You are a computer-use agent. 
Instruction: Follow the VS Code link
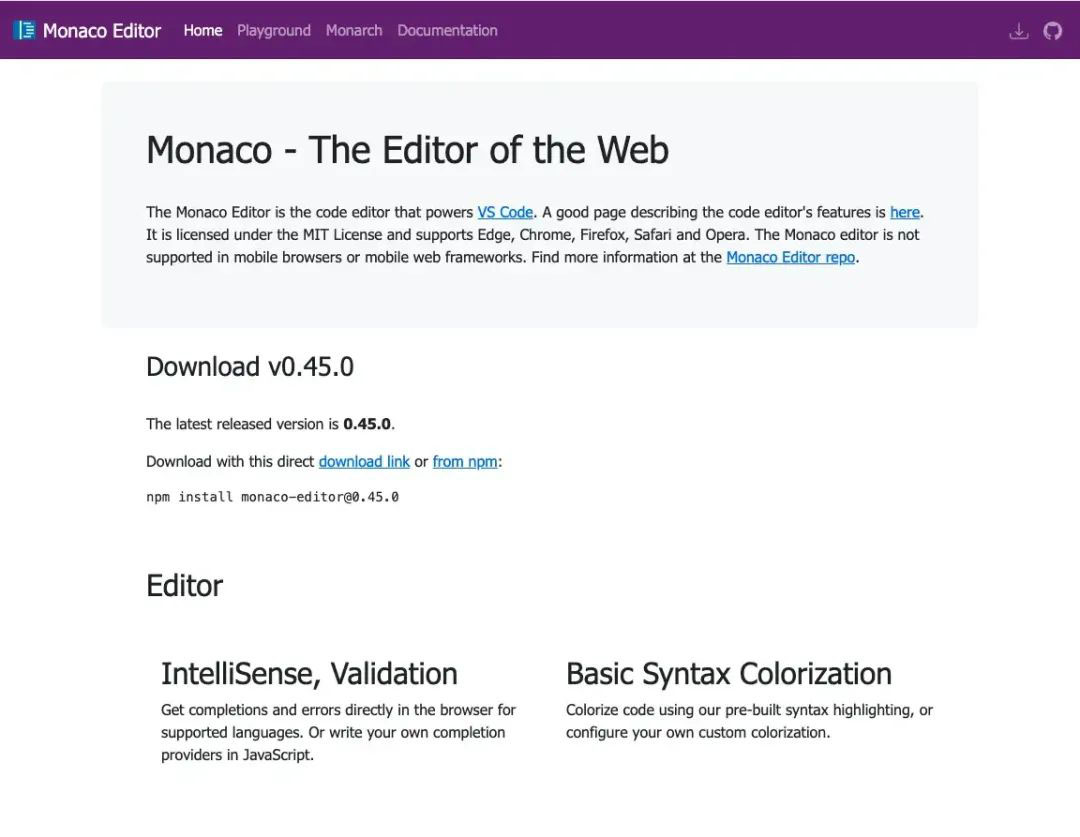(x=505, y=212)
